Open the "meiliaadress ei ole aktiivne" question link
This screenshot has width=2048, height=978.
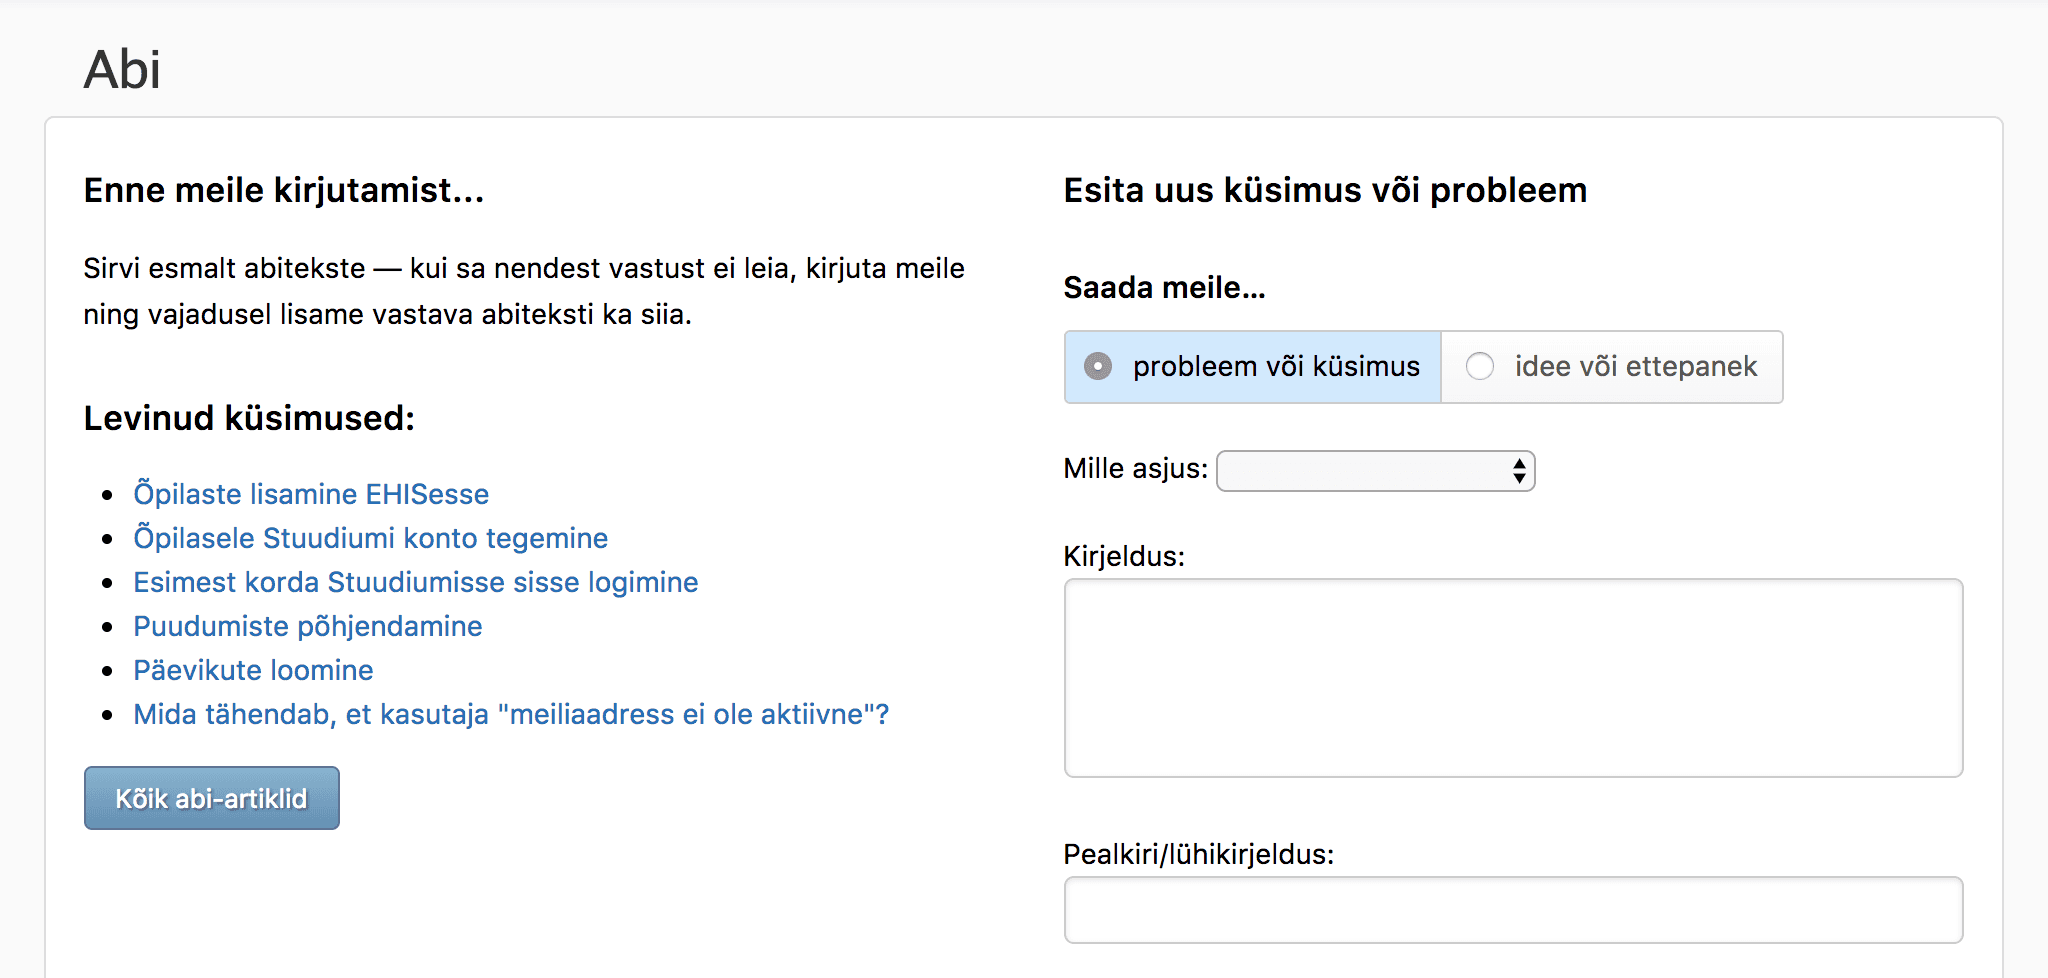510,714
